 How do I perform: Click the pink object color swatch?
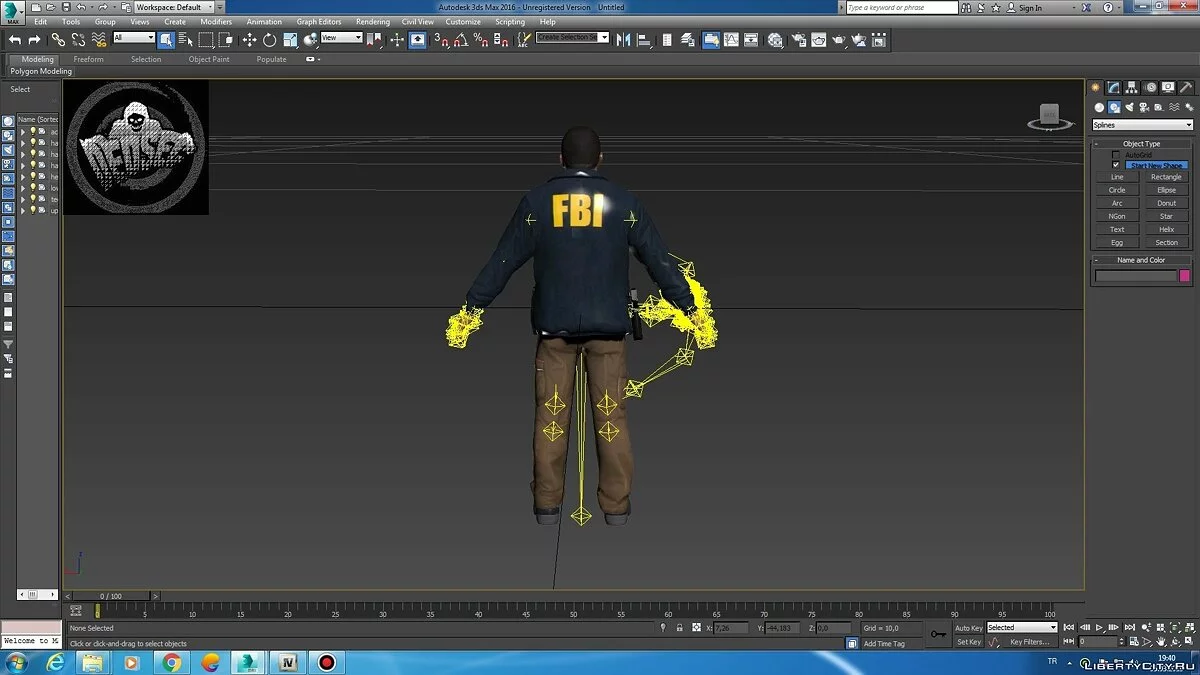pyautogui.click(x=1185, y=276)
